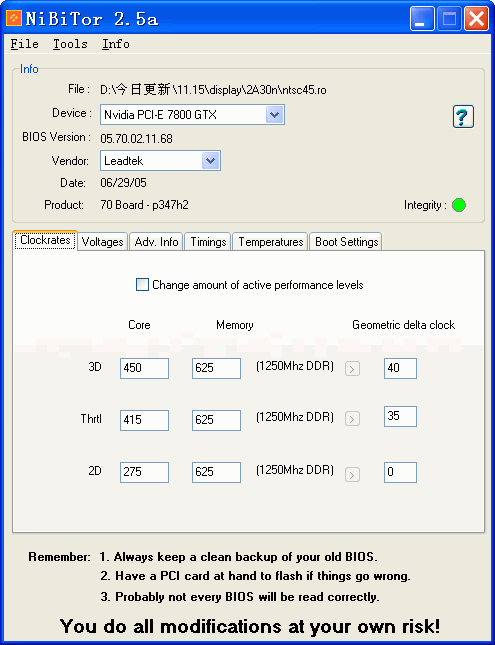Click the 2D geometric delta field
Viewport: 495px width, 645px height.
400,472
